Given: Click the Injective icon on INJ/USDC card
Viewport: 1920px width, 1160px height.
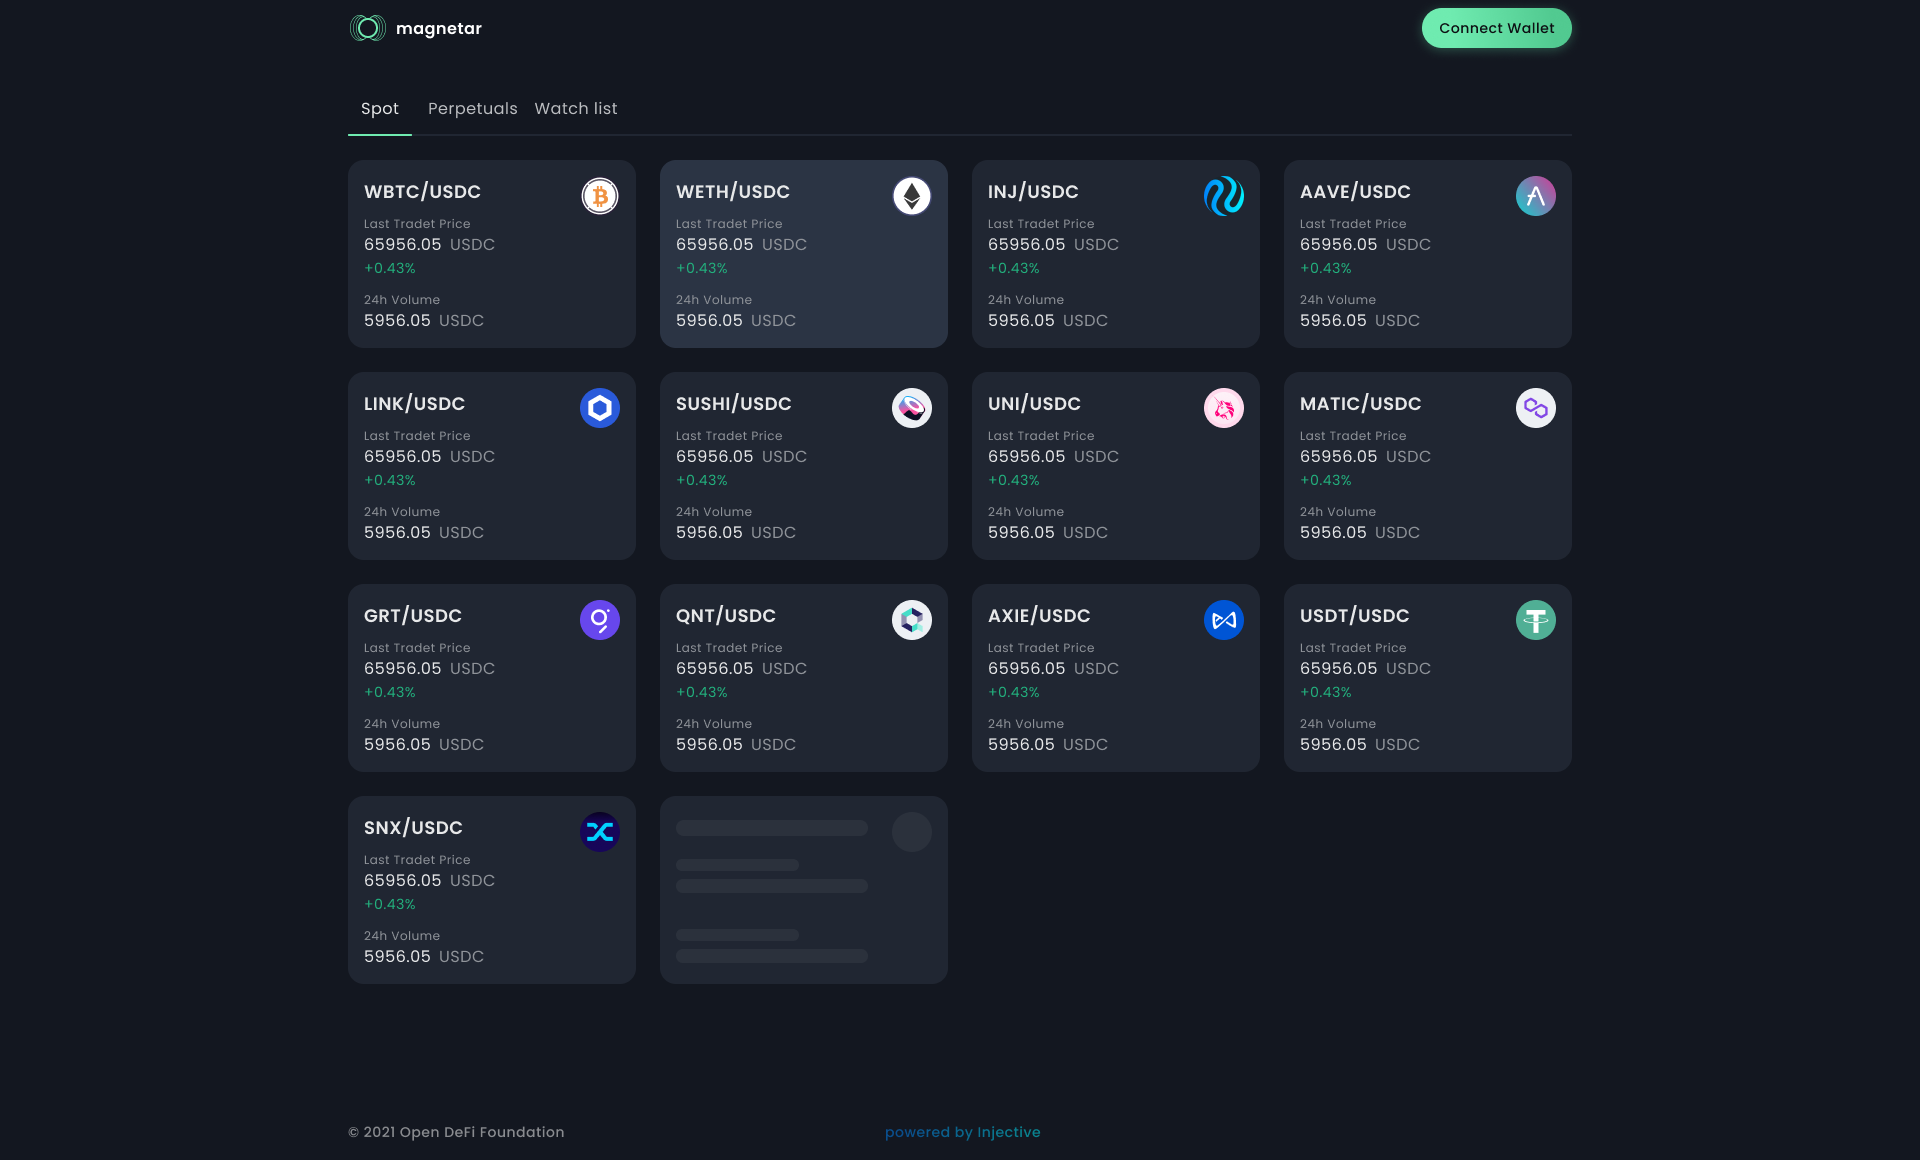Looking at the screenshot, I should click(x=1224, y=196).
